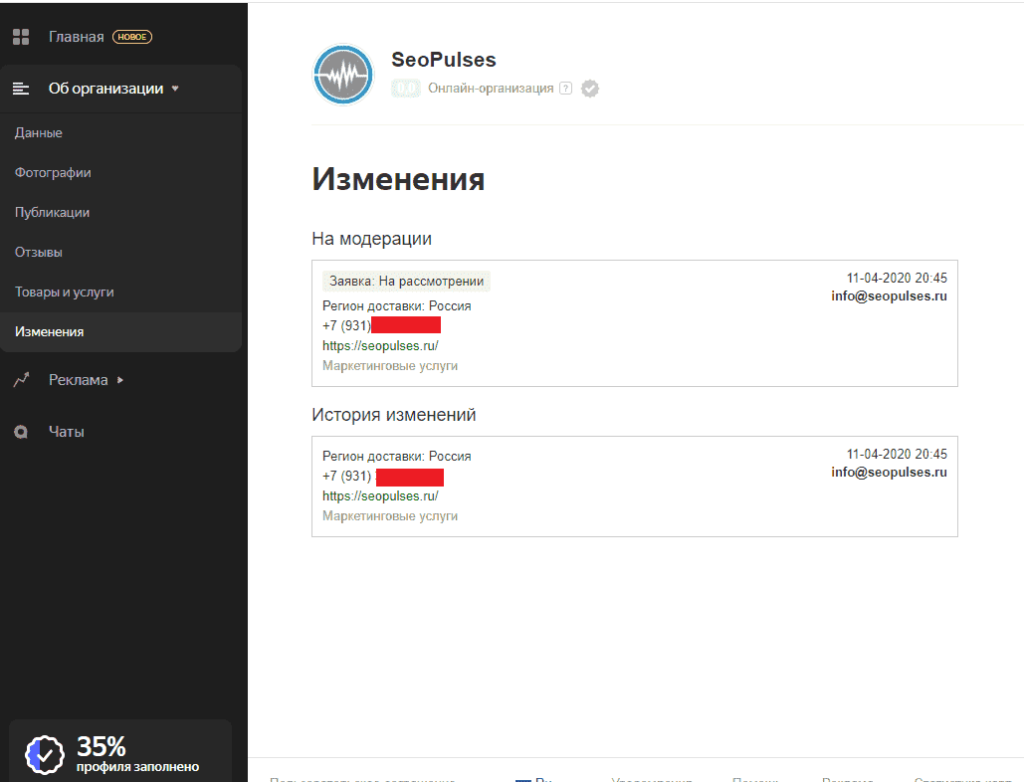Click the Онлайн-организация label
The height and width of the screenshot is (782, 1024).
click(x=490, y=88)
